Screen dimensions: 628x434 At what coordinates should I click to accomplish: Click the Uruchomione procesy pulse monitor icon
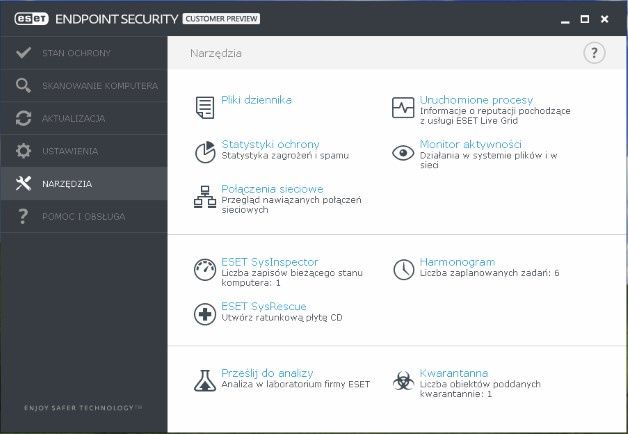[x=403, y=107]
